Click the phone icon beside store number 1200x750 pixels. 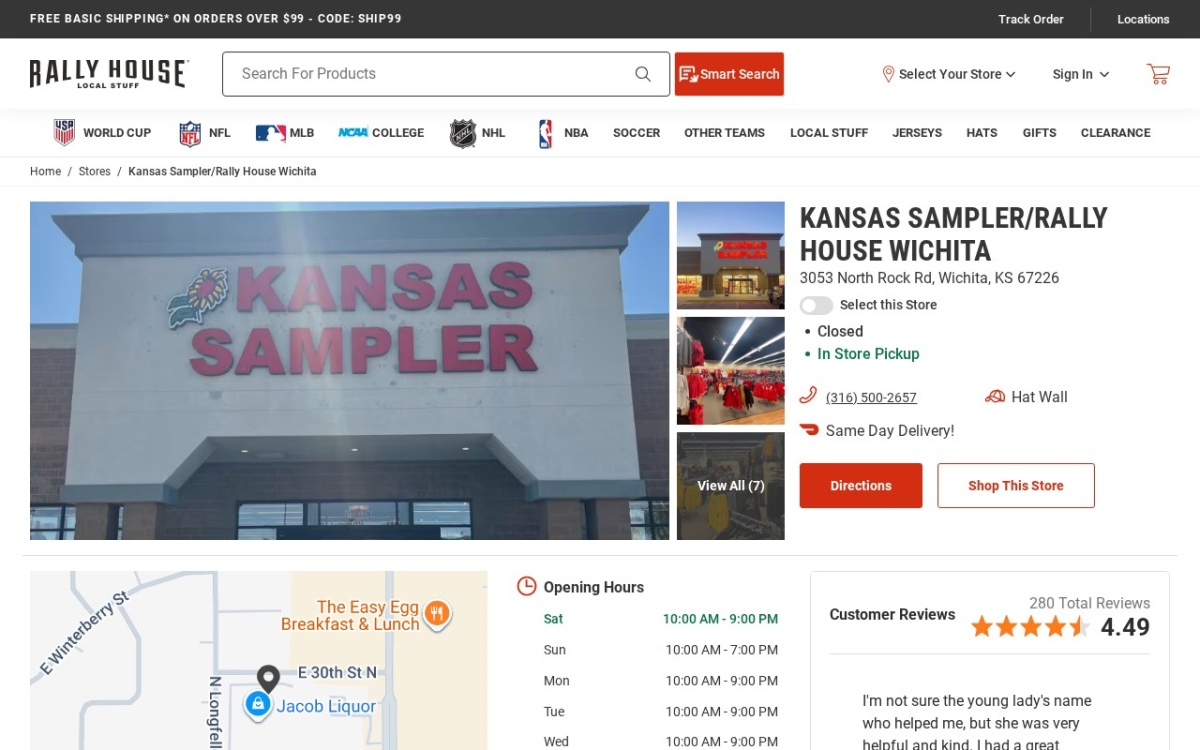808,396
